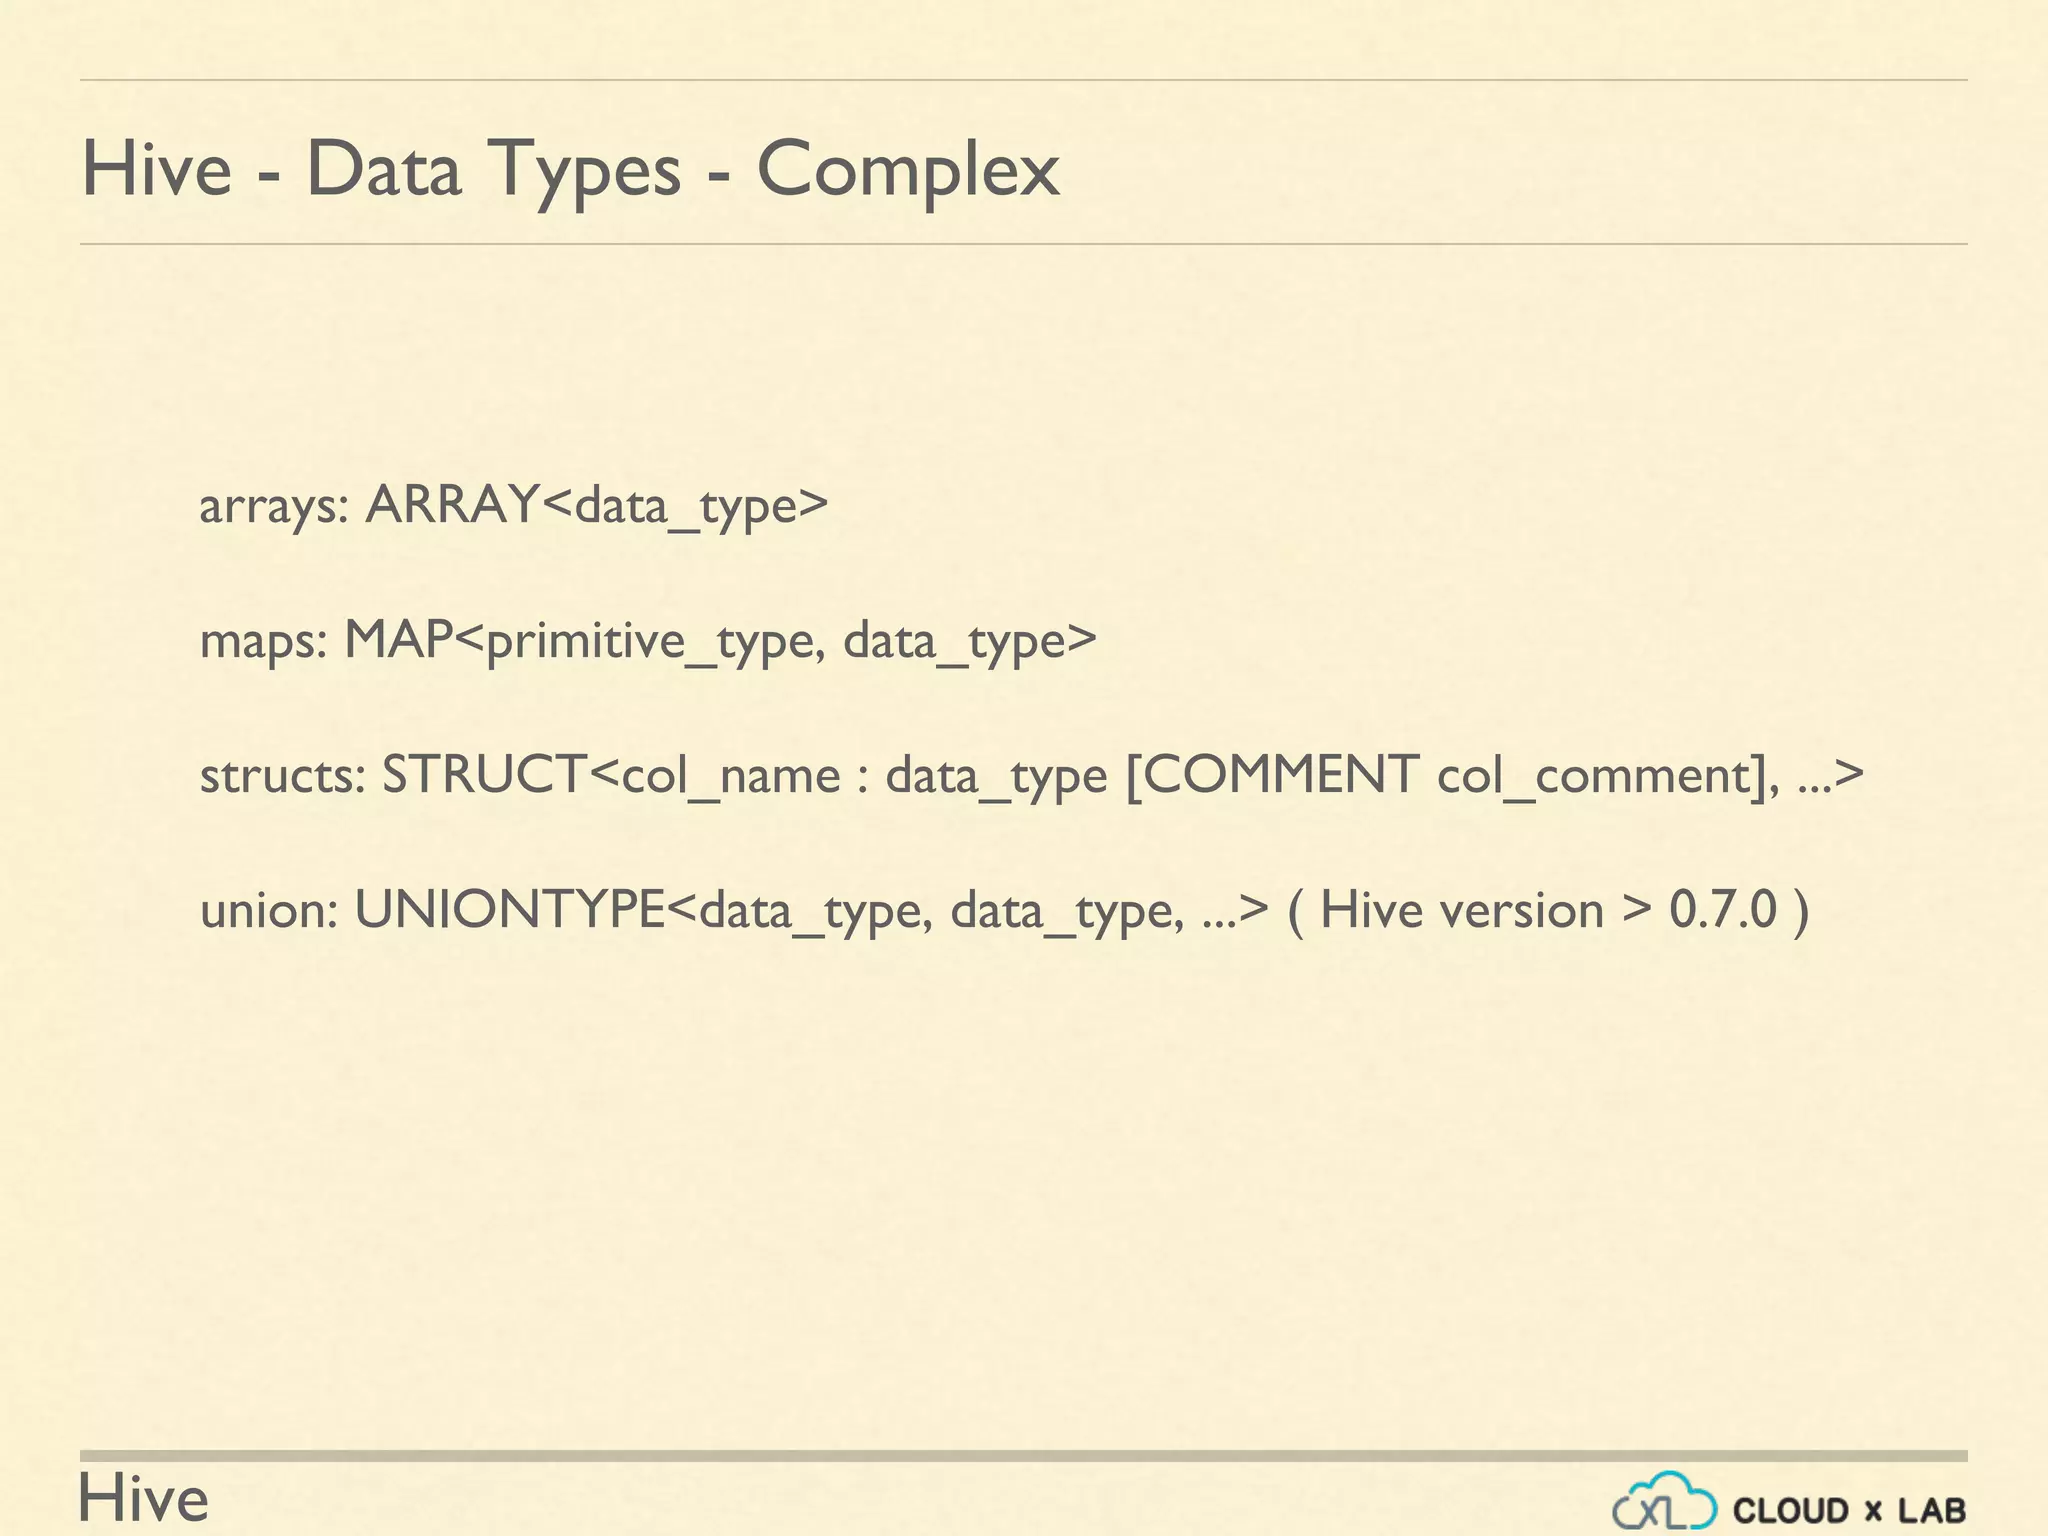Click the maps: MAP<primitive_type, data_type> line
The image size is (2048, 1536).
[x=648, y=640]
